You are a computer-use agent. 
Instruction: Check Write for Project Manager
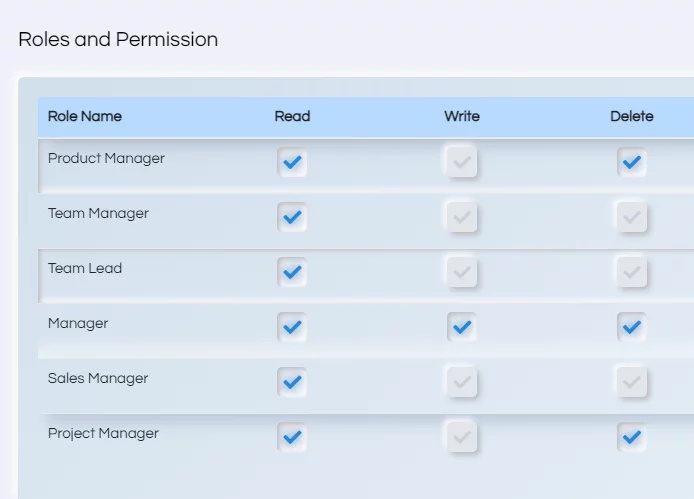pyautogui.click(x=462, y=437)
